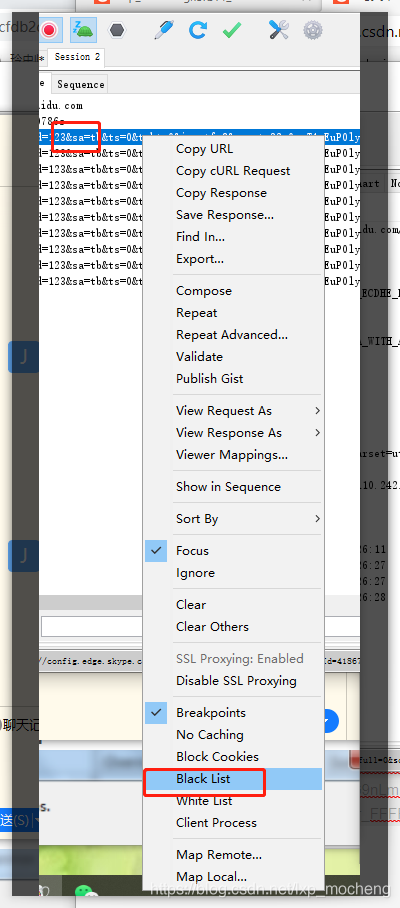
Task: Open the gear settings icon
Action: pos(313,30)
